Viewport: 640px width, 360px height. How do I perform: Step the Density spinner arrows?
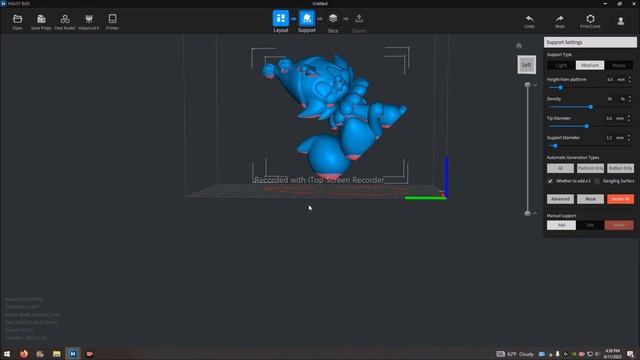pos(629,99)
